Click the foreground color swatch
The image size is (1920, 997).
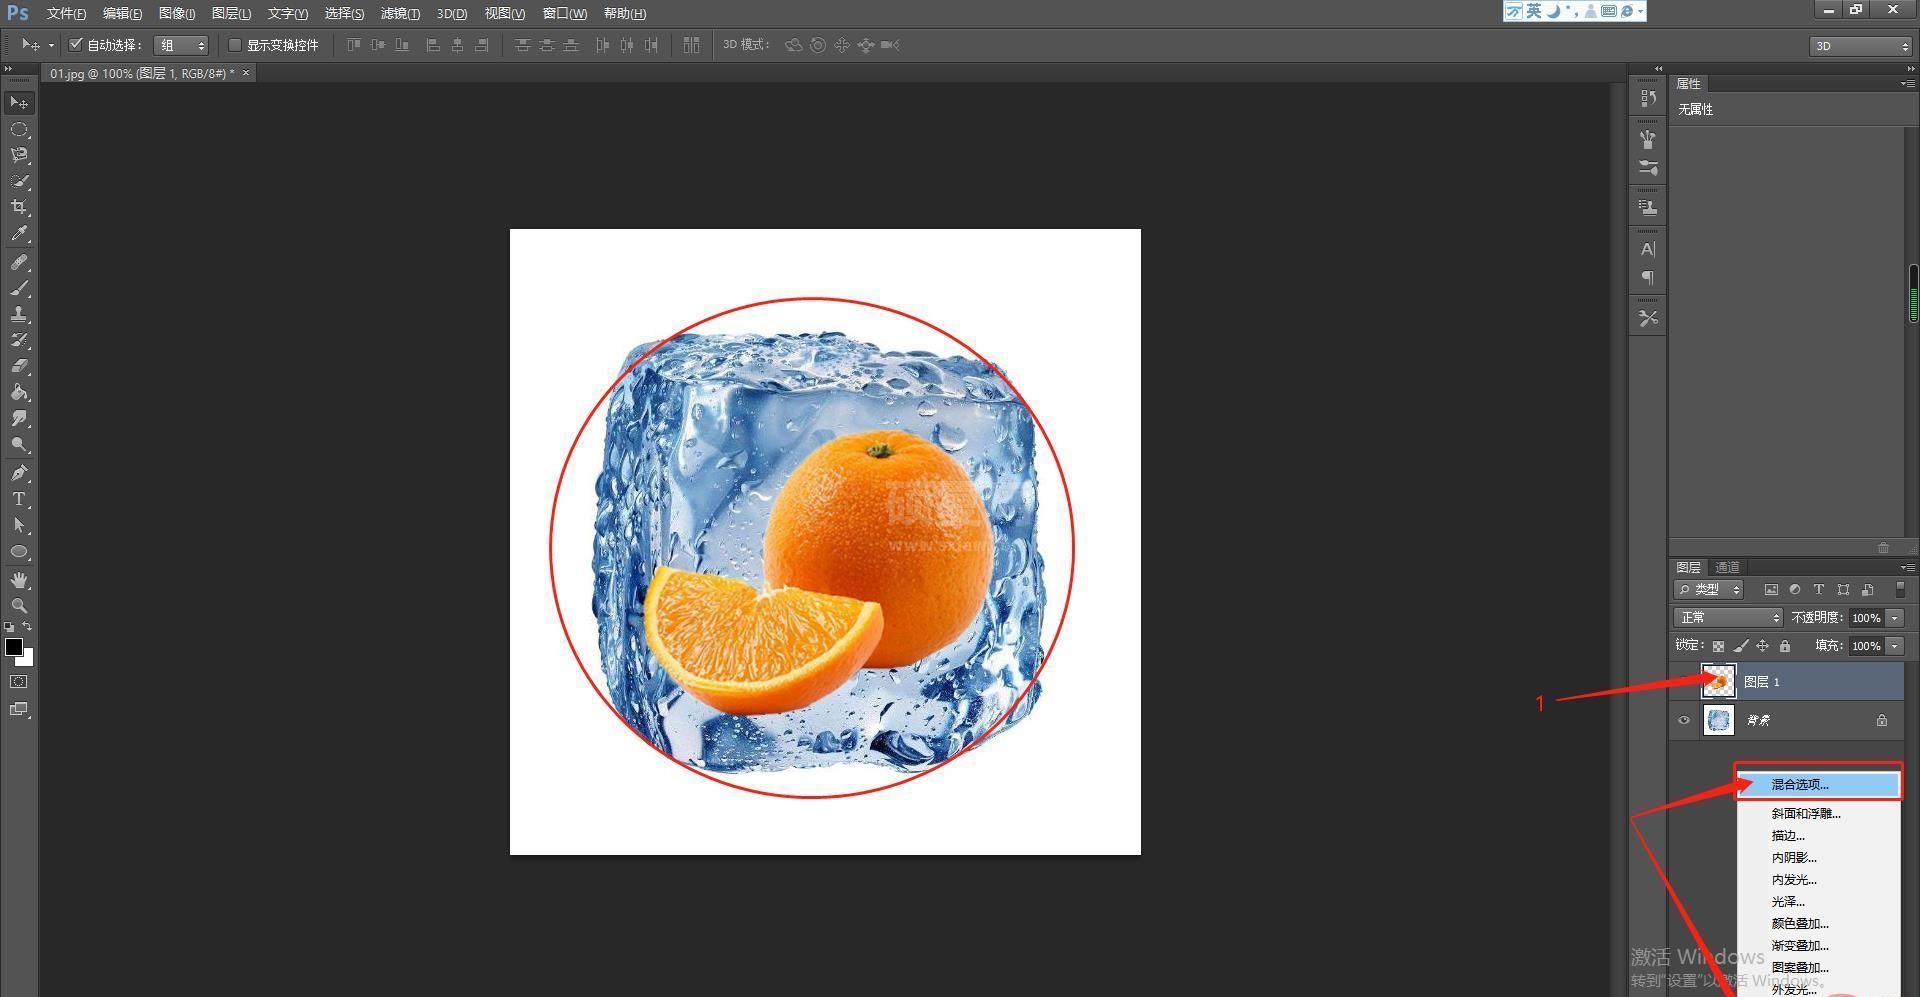pos(14,647)
